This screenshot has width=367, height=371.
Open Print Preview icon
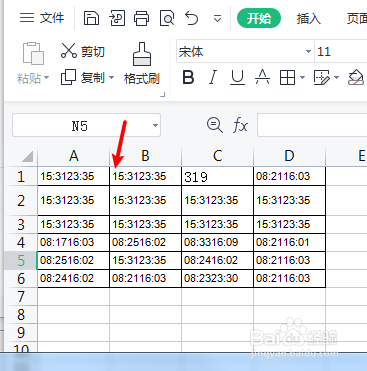[x=167, y=18]
